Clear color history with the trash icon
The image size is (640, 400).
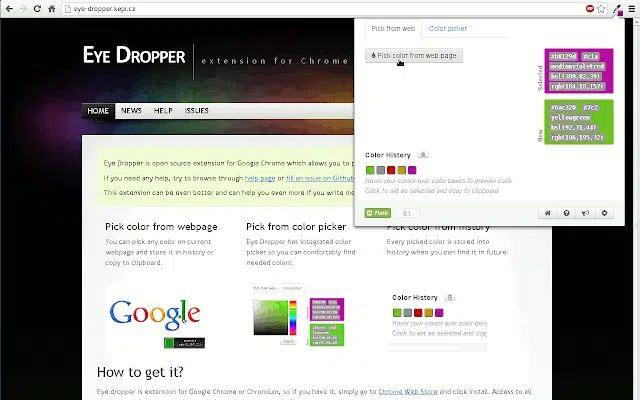424,155
